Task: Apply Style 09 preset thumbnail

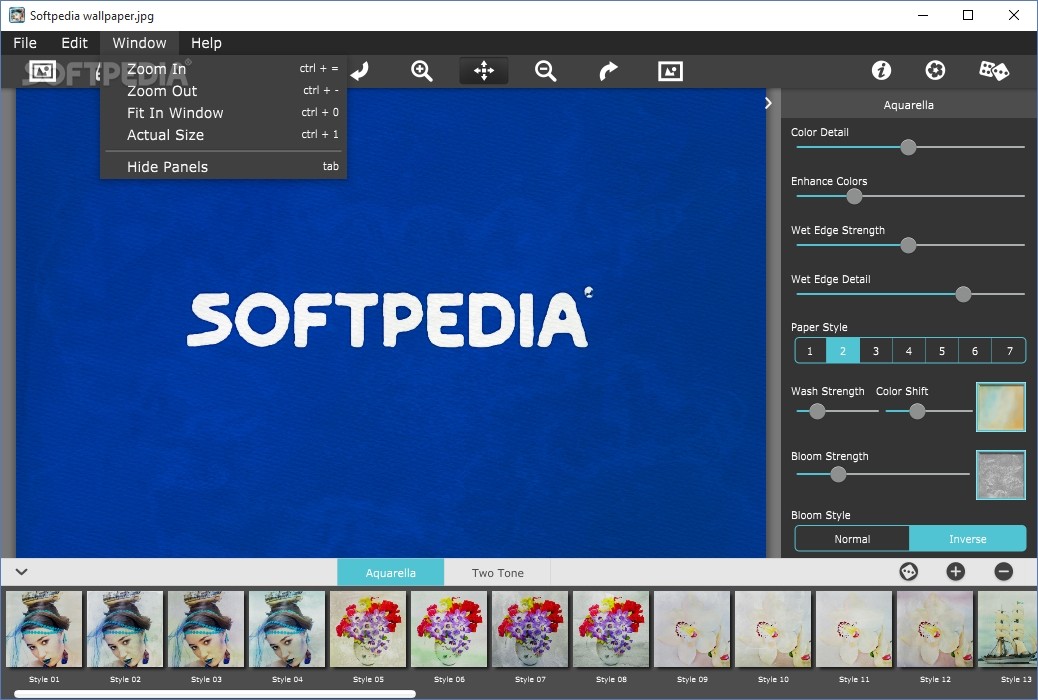Action: [692, 629]
